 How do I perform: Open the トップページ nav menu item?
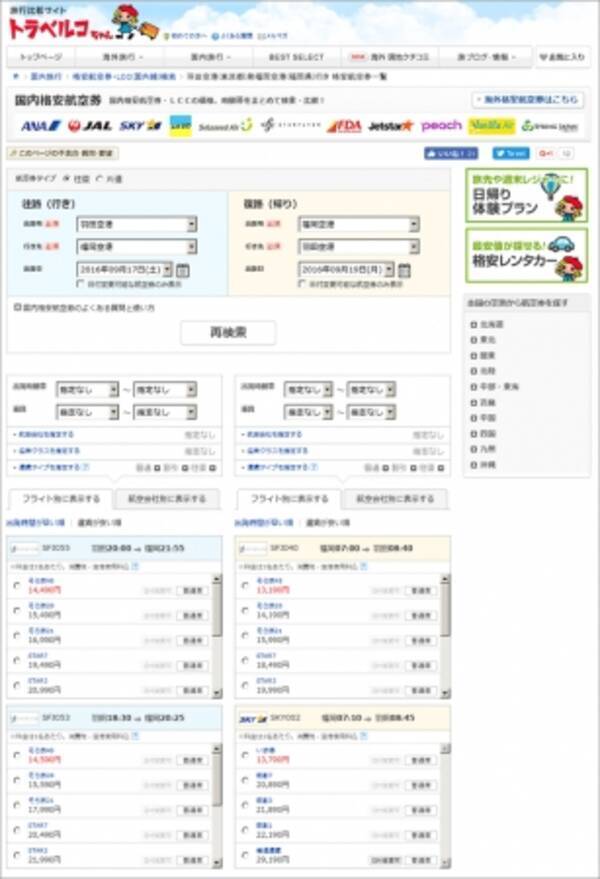[x=40, y=57]
